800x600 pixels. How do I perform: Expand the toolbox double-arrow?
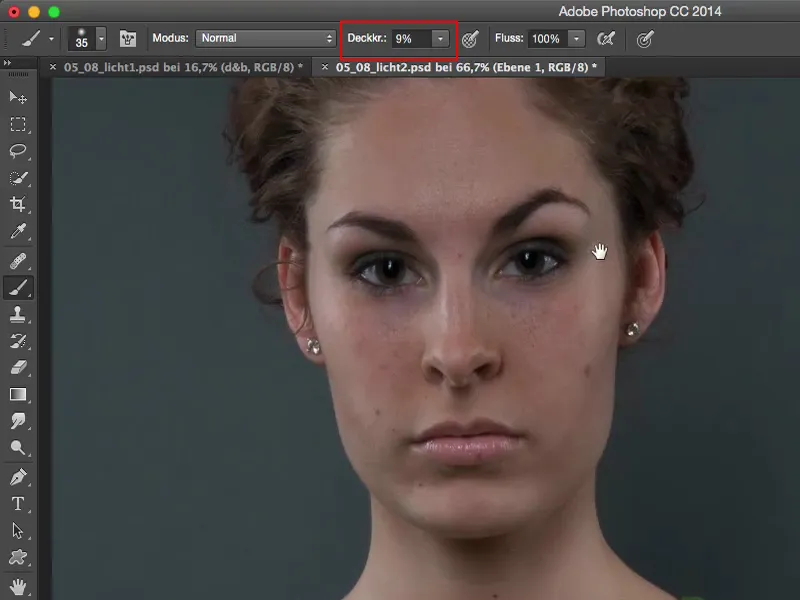tap(7, 63)
